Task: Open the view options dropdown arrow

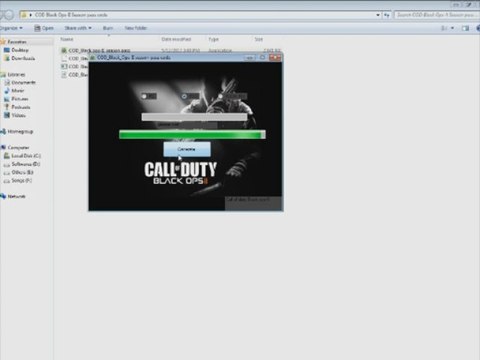Action: coord(452,28)
